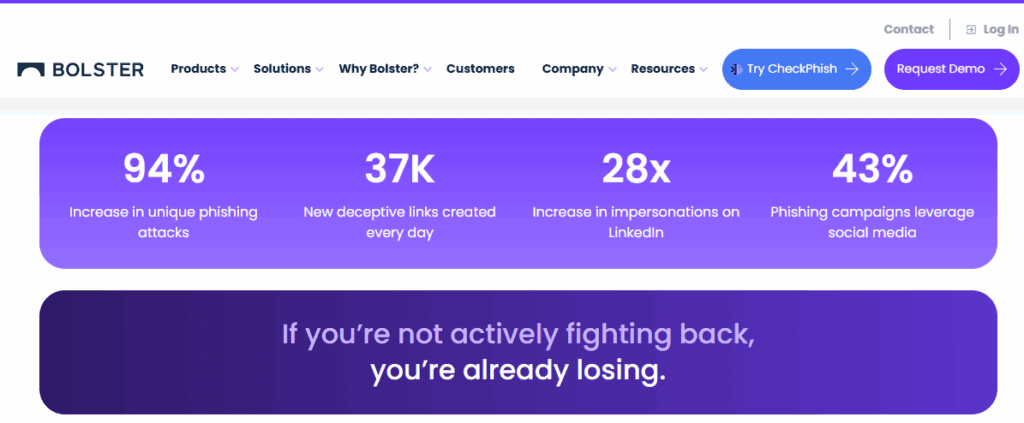Click the arrow icon in Try CheckPhish

click(x=852, y=69)
